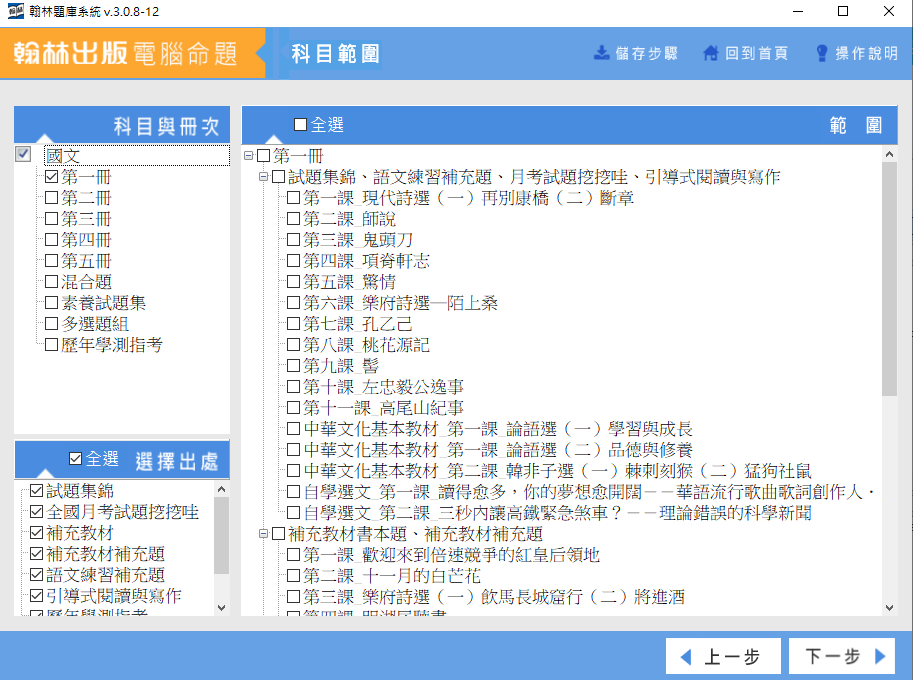Collapse 補充教材書本題 group node

[264, 534]
